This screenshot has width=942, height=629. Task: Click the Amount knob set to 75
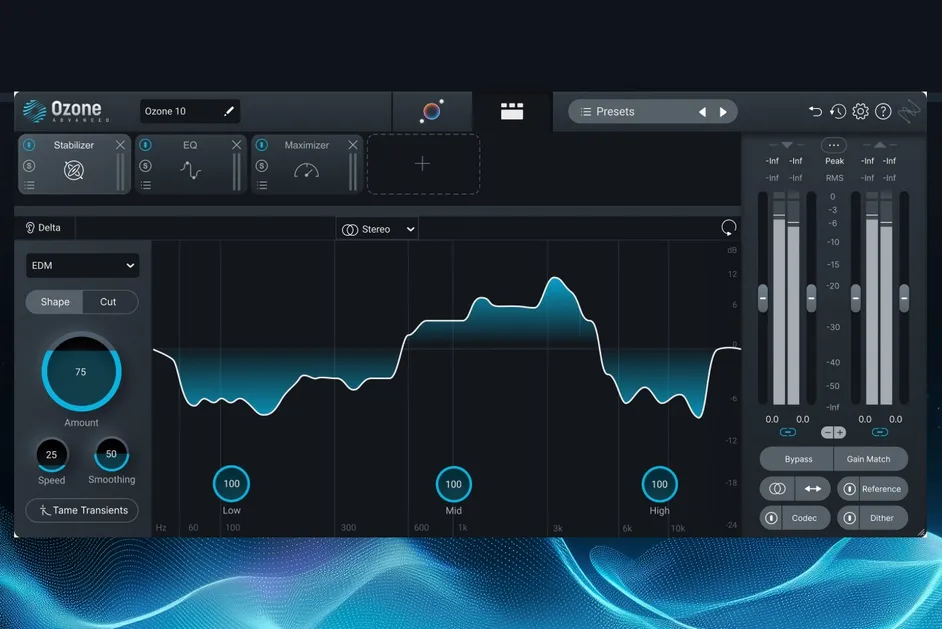tap(81, 371)
